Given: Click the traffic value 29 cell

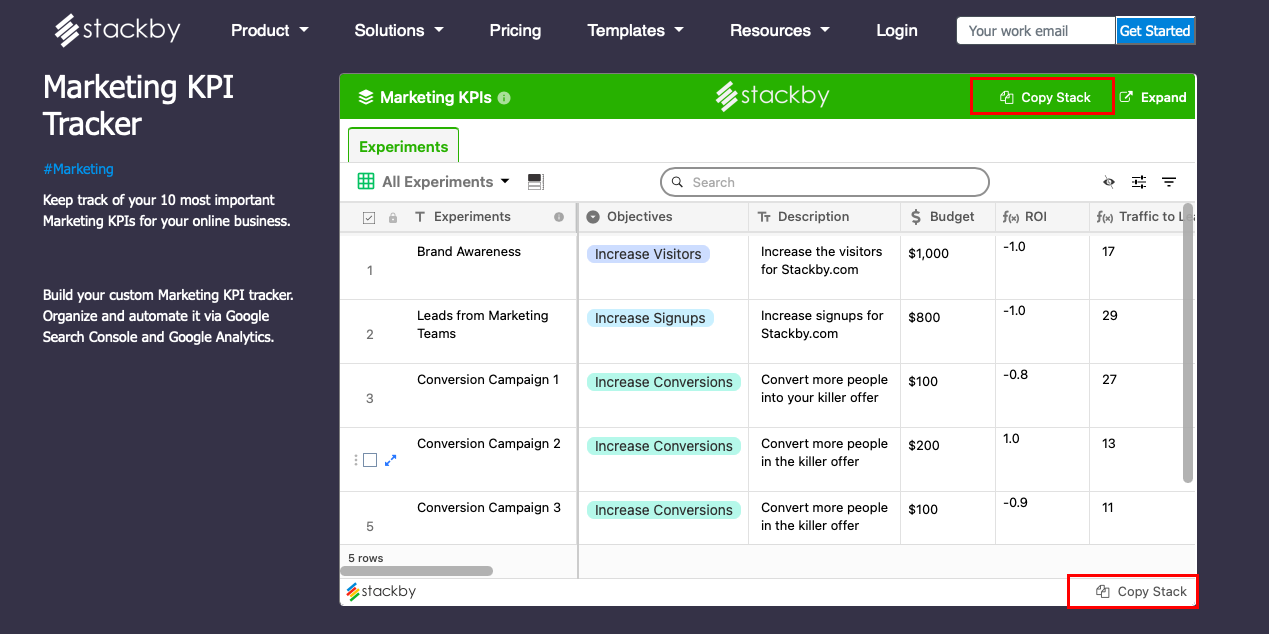Looking at the screenshot, I should point(1136,331).
